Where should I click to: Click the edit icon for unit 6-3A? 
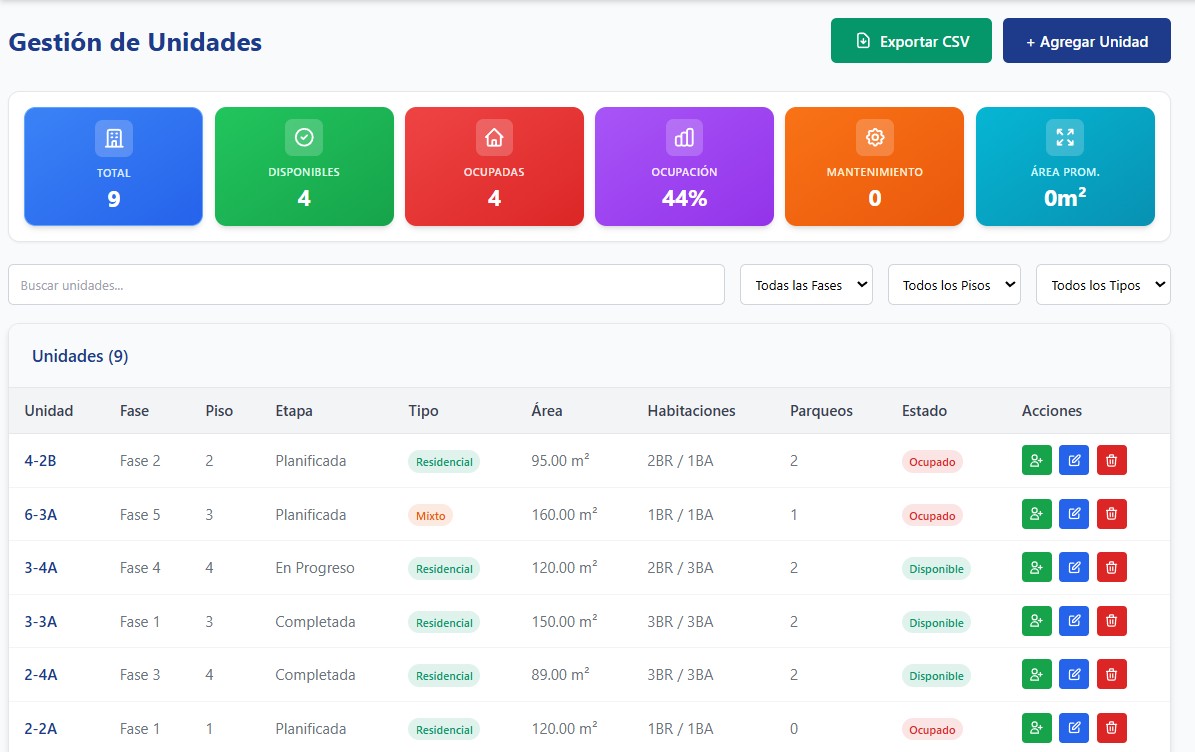point(1074,515)
